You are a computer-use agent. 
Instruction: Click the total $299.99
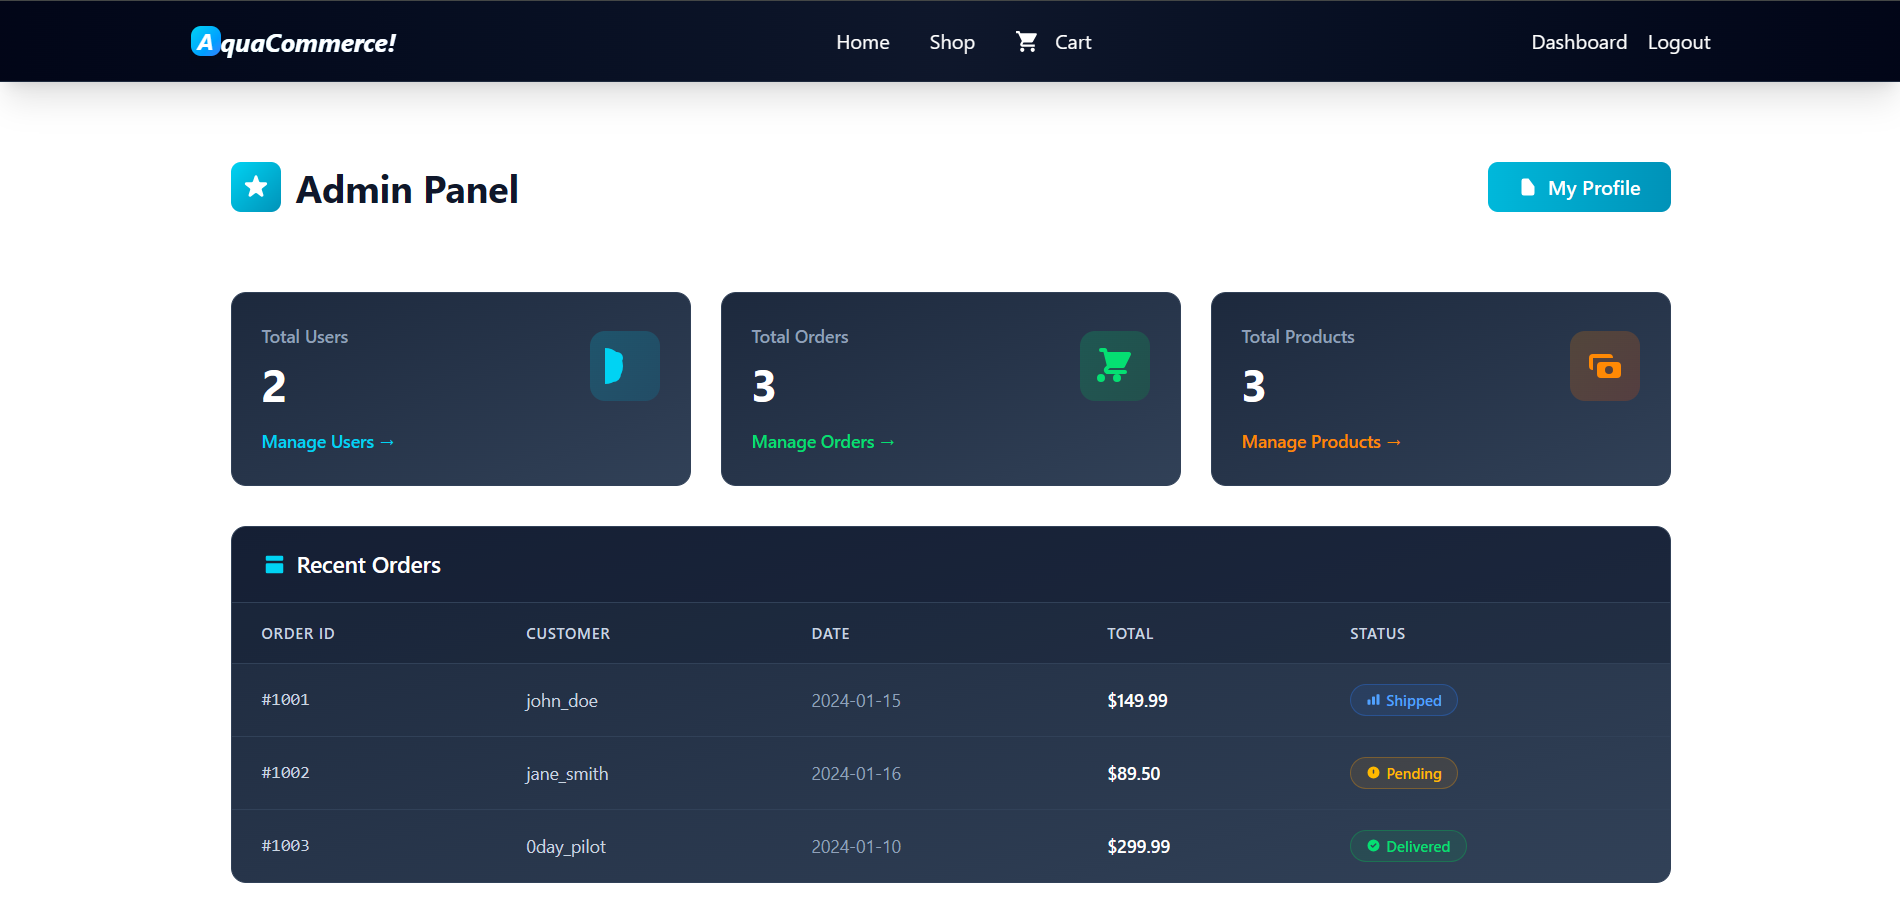[x=1139, y=847]
